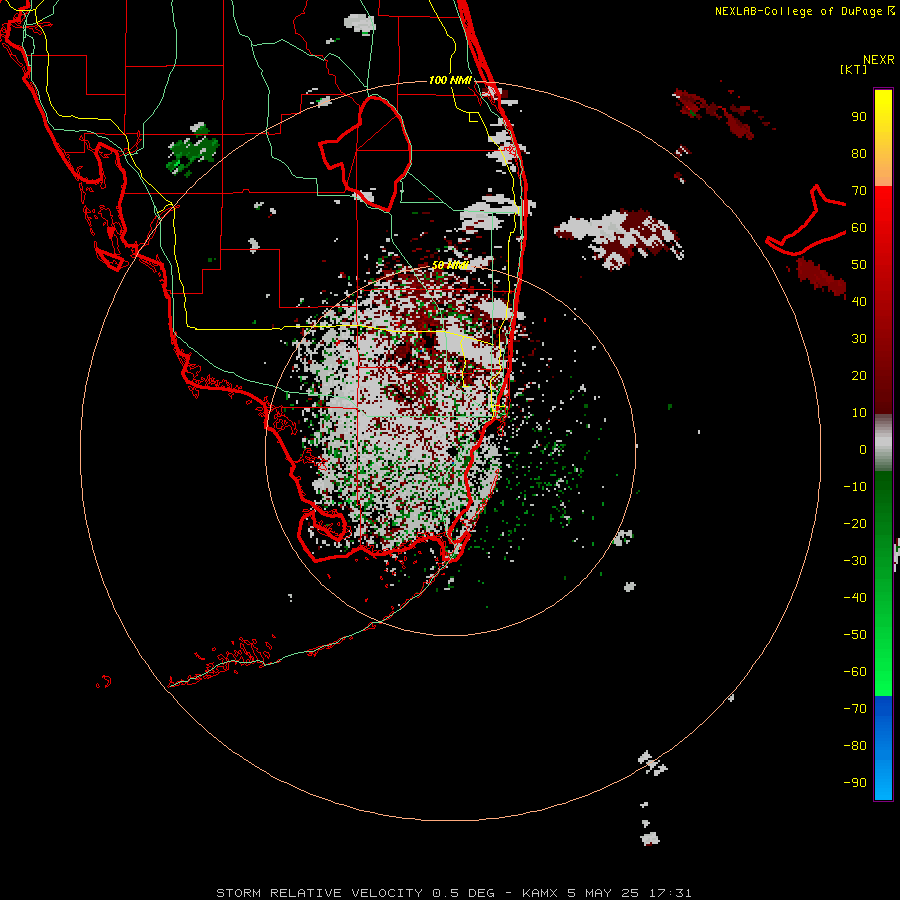Select the positive 80 knot scale value
Viewport: 900px width, 900px height.
pyautogui.click(x=859, y=153)
